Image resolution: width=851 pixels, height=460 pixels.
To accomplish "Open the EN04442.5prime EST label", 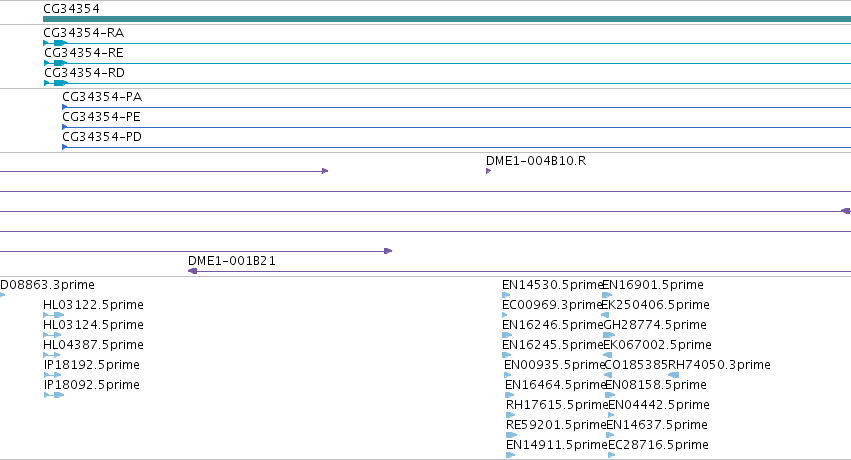I will [659, 405].
